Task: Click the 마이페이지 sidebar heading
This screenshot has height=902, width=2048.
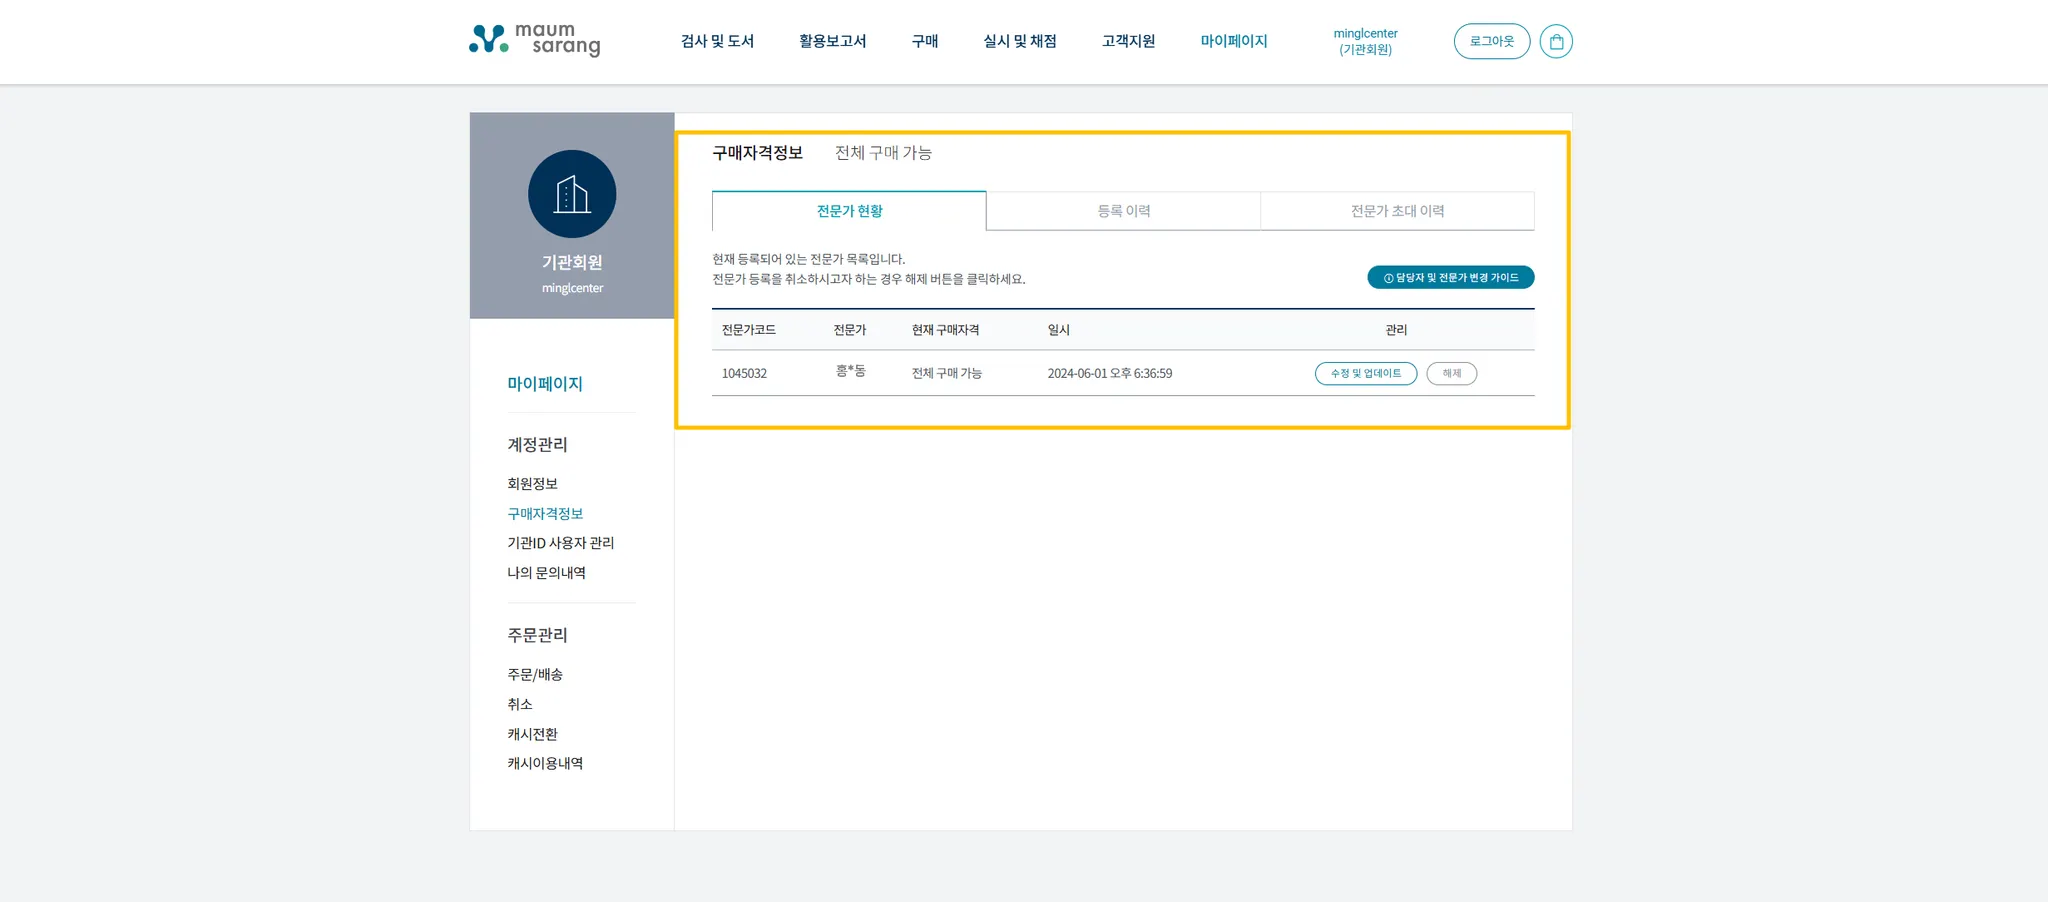Action: pyautogui.click(x=545, y=384)
